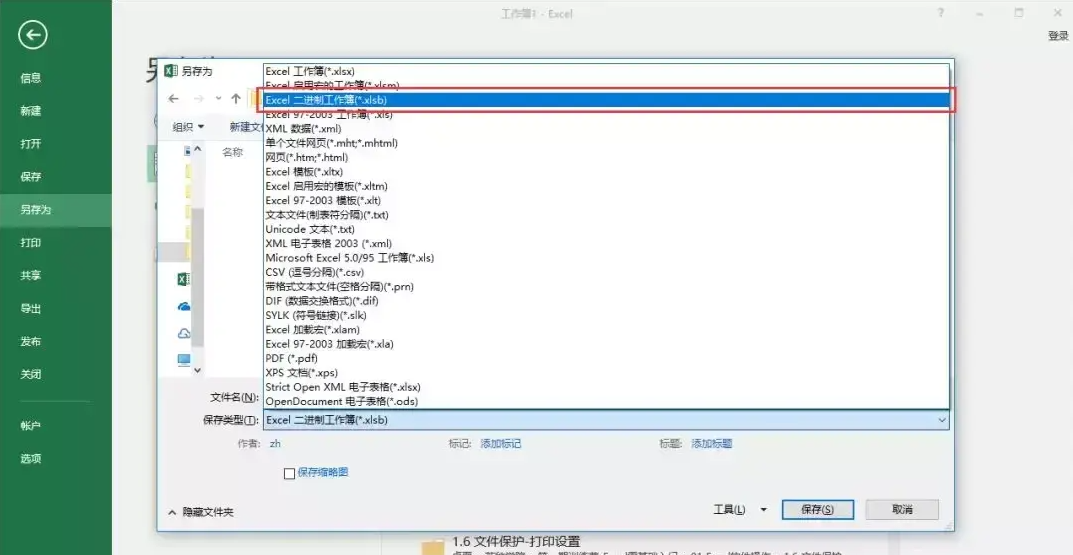Click 添加标记 add tag link
1073x555 pixels.
pos(501,444)
